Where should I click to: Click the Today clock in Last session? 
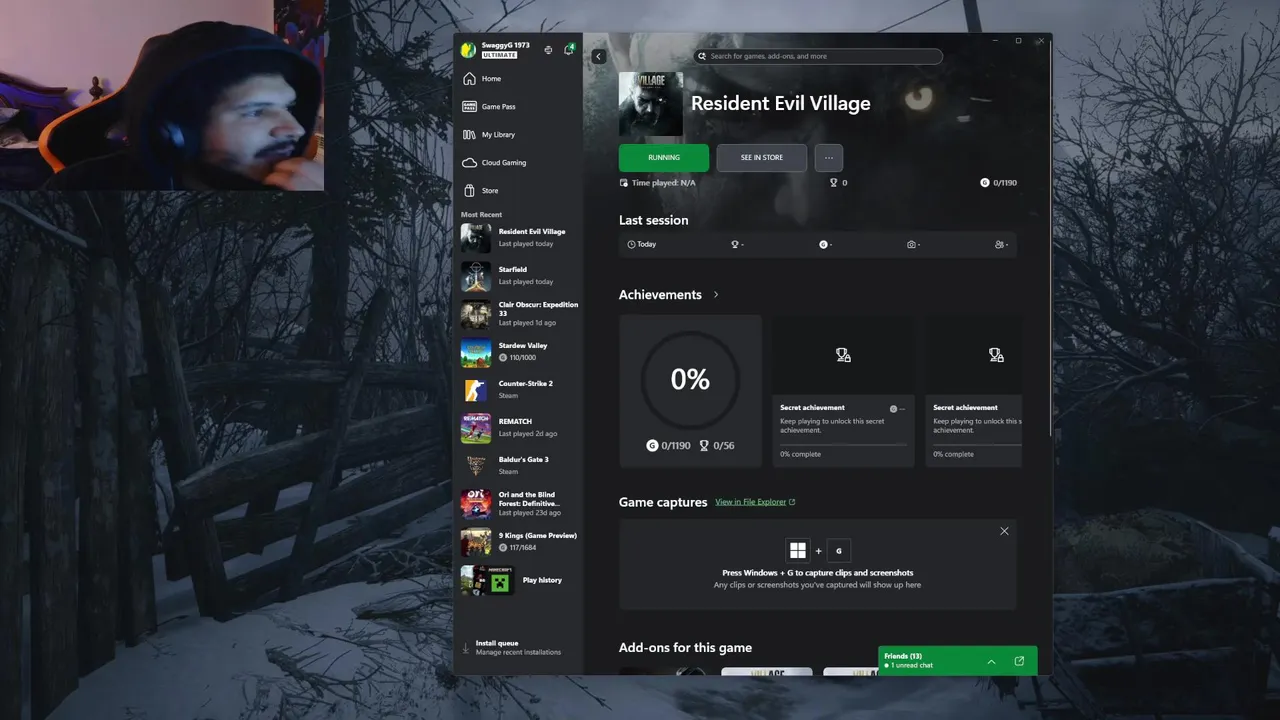click(x=642, y=244)
